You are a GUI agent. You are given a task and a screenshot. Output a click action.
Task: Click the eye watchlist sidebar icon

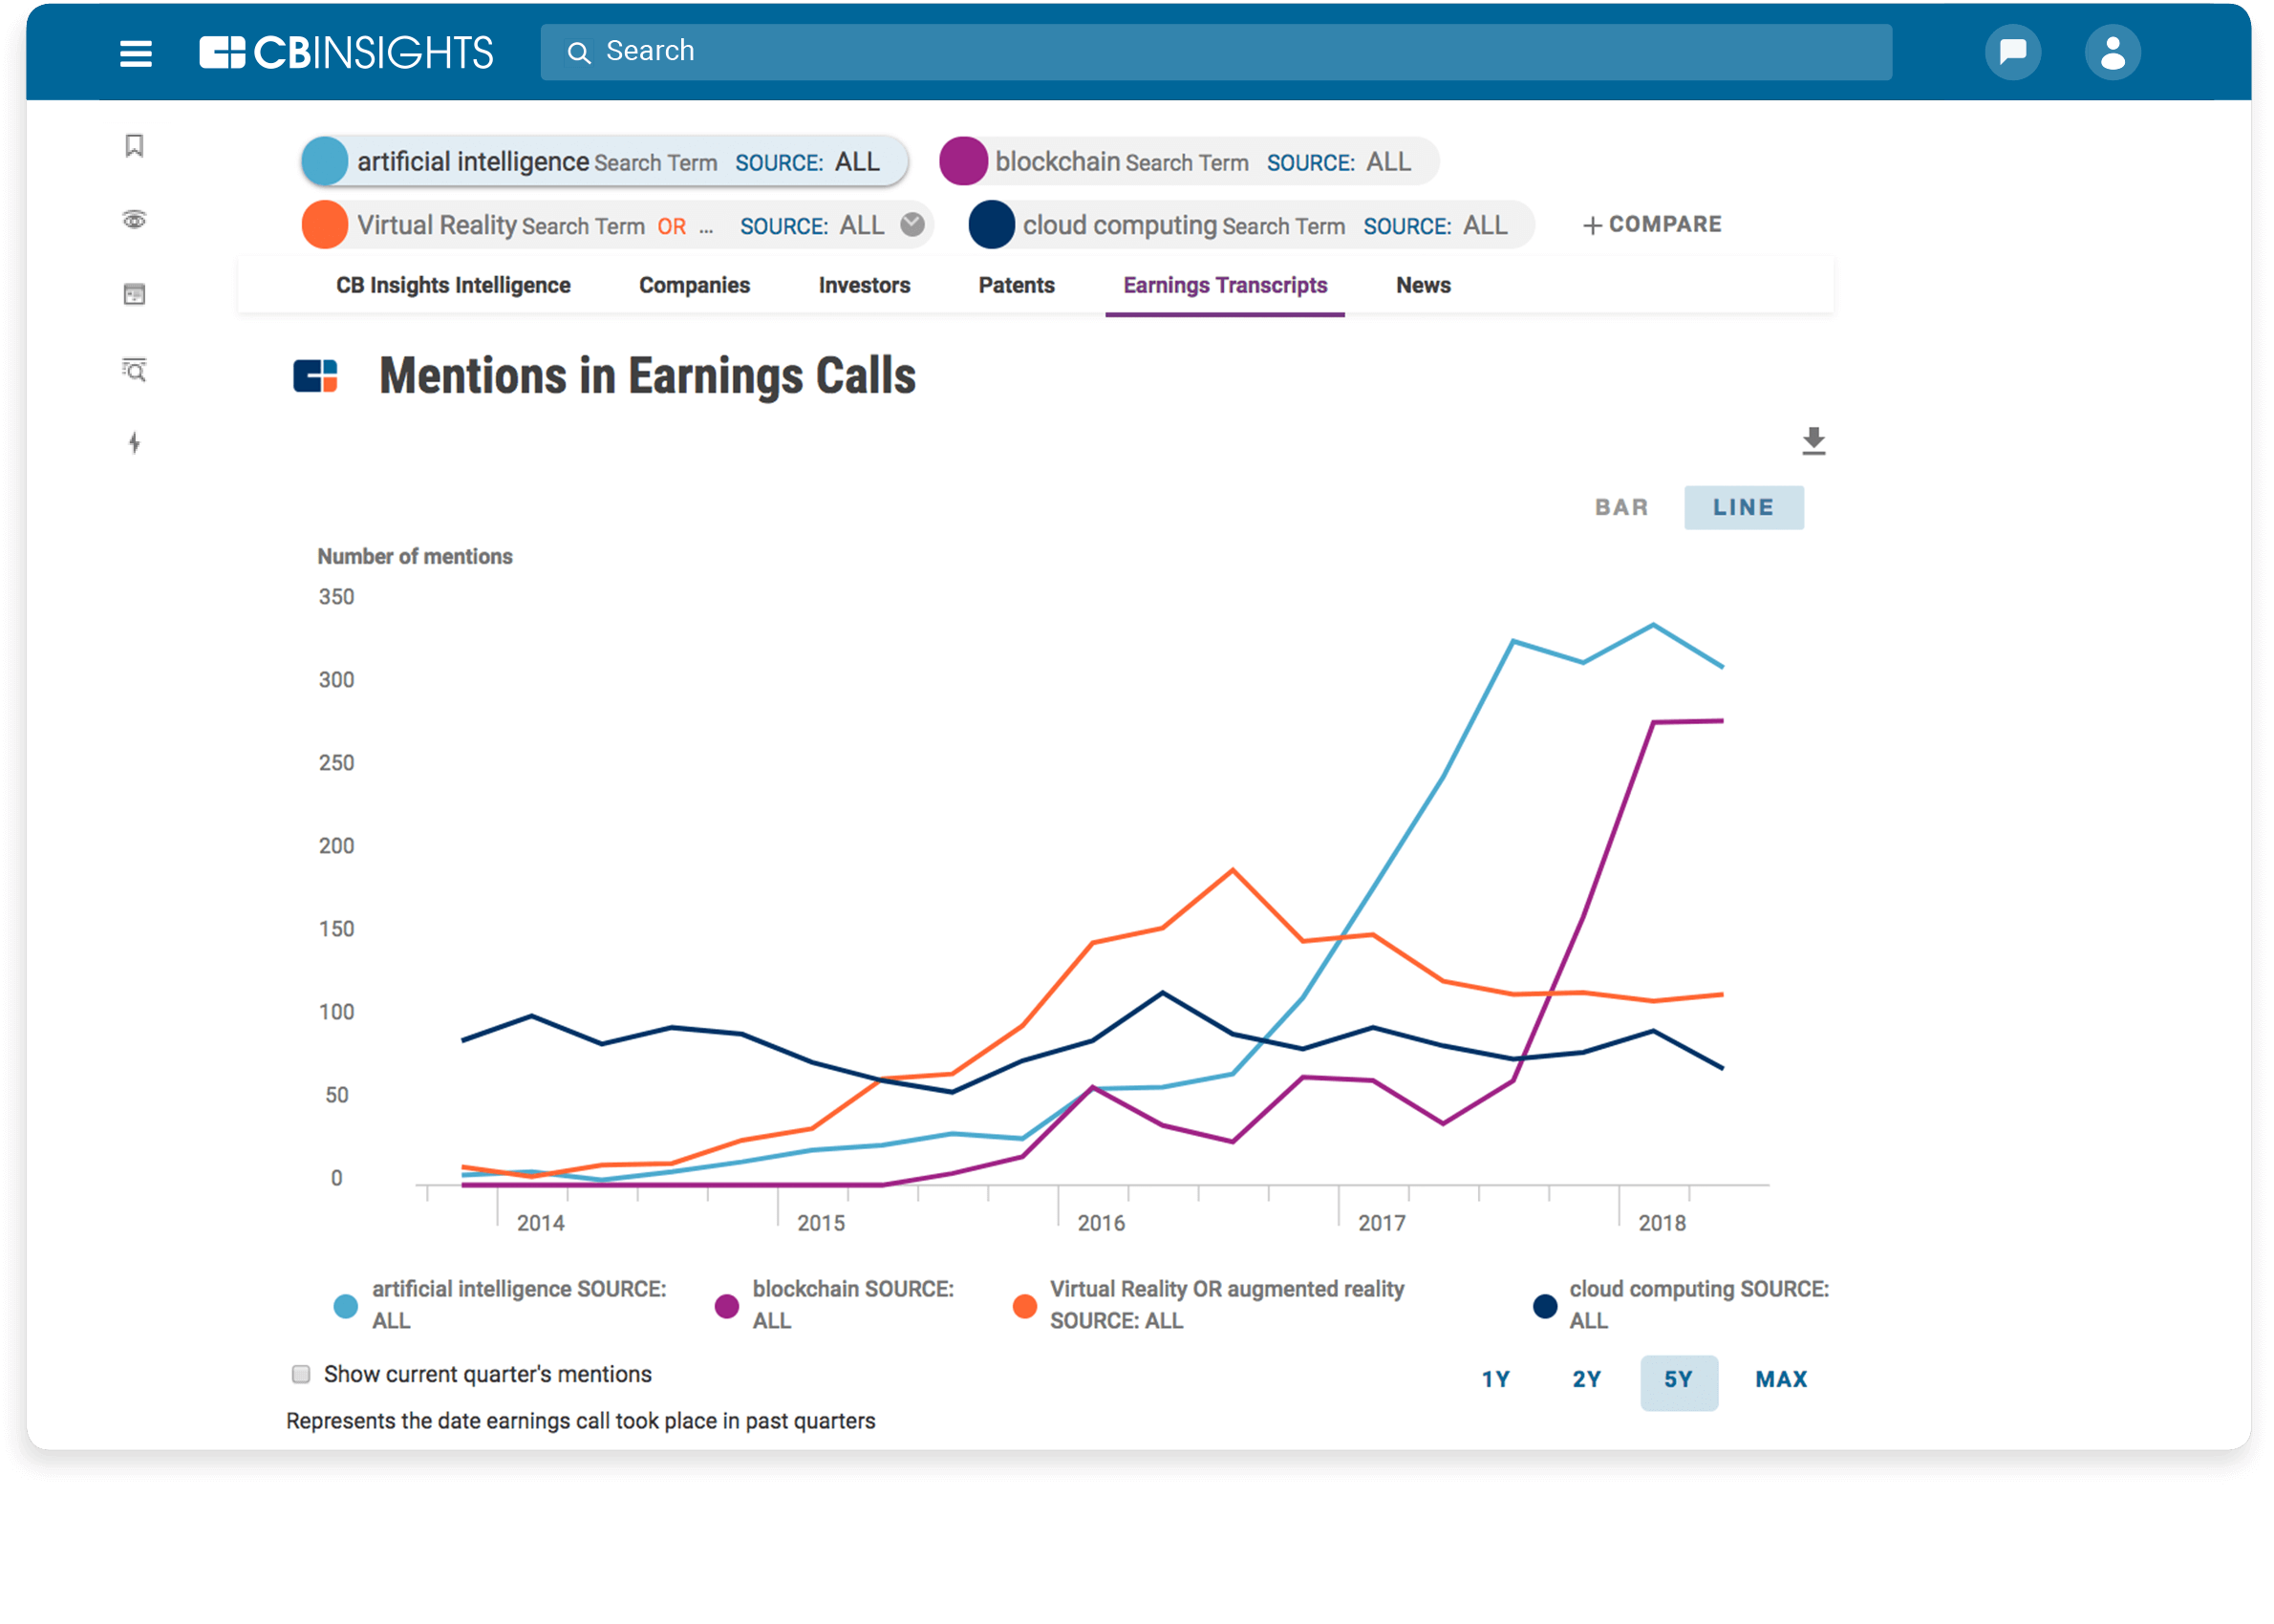(x=134, y=220)
